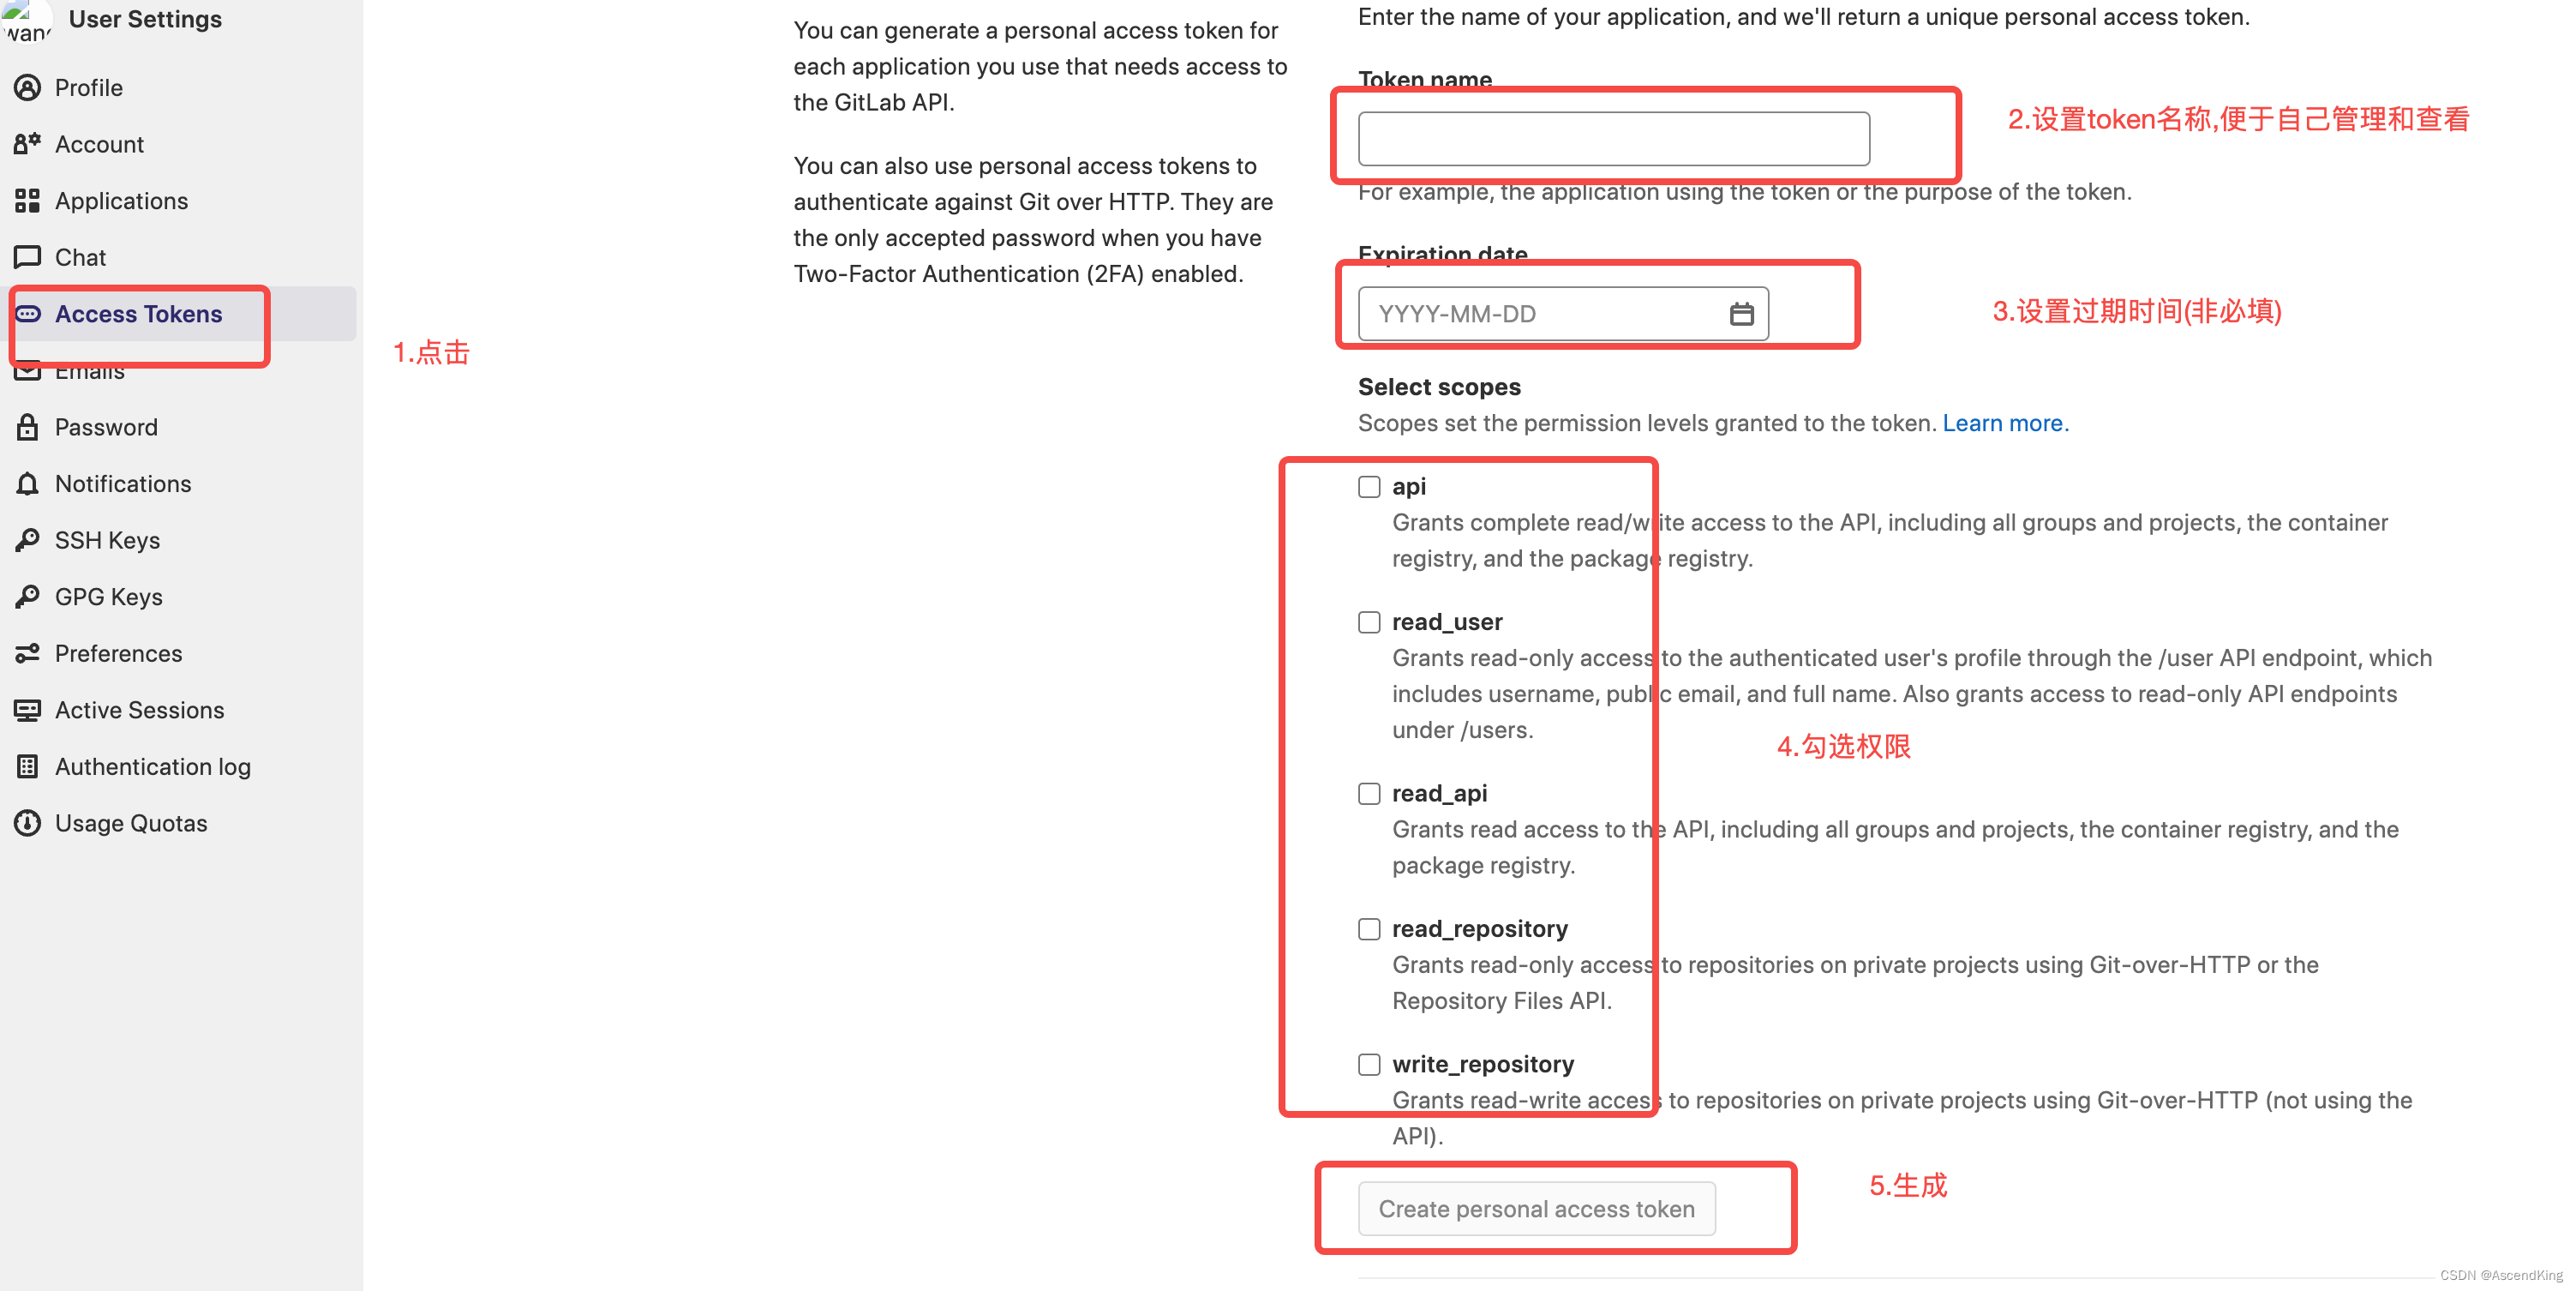Screen dimensions: 2576x1291
Task: Enable the api scope checkbox
Action: [1369, 488]
